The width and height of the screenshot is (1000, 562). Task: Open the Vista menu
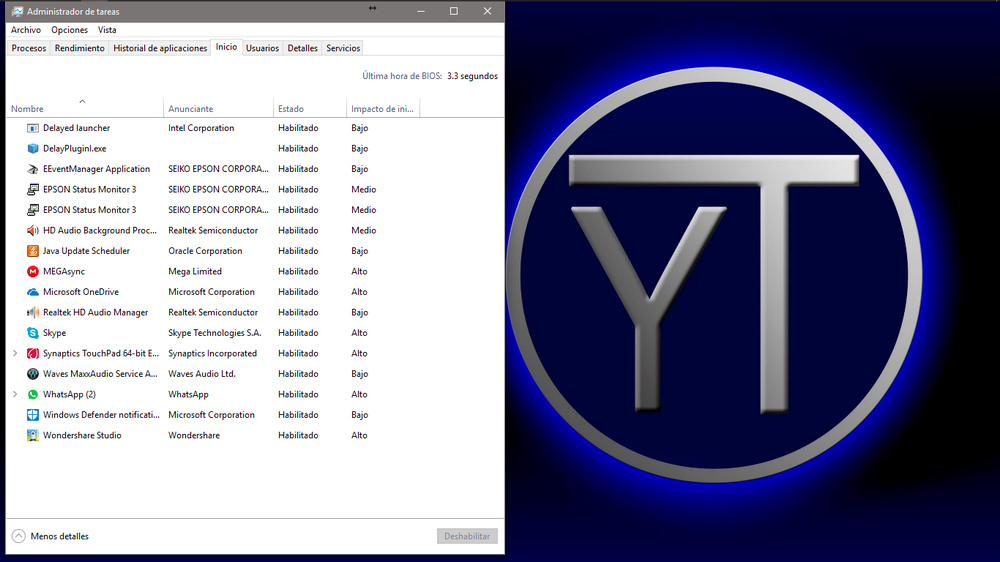click(107, 30)
